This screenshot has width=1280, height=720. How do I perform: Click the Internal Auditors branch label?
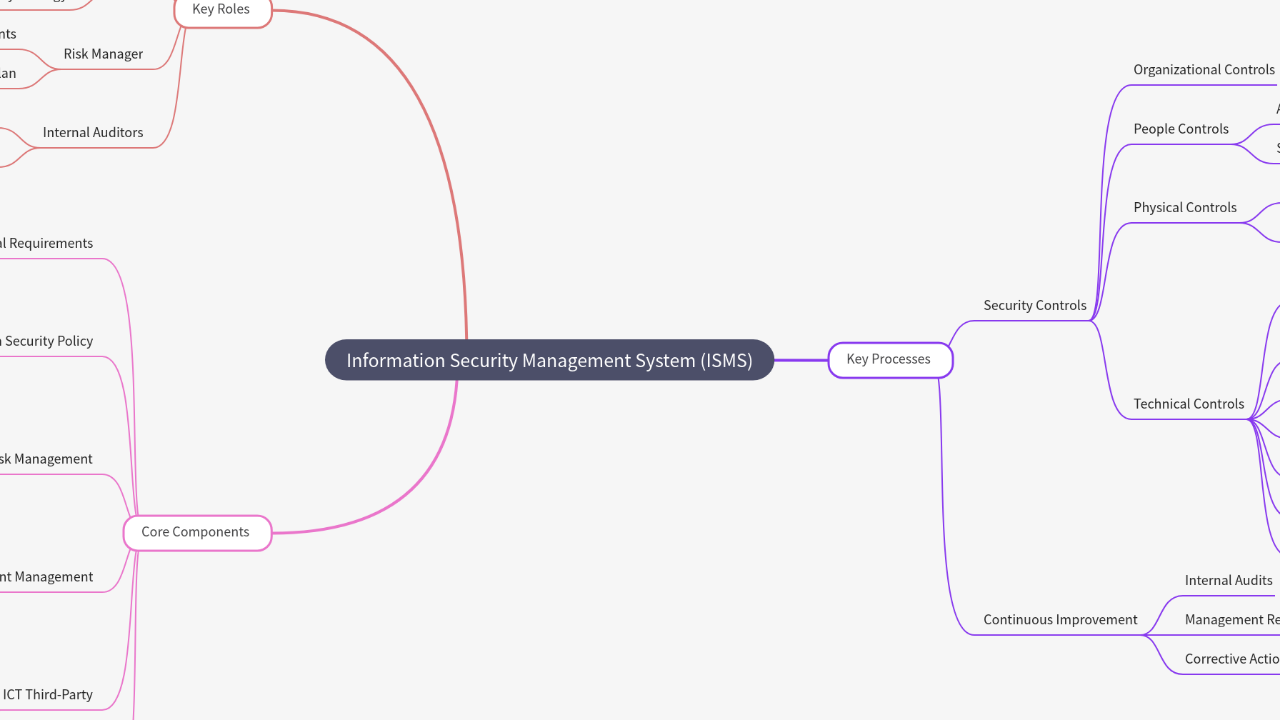point(93,132)
